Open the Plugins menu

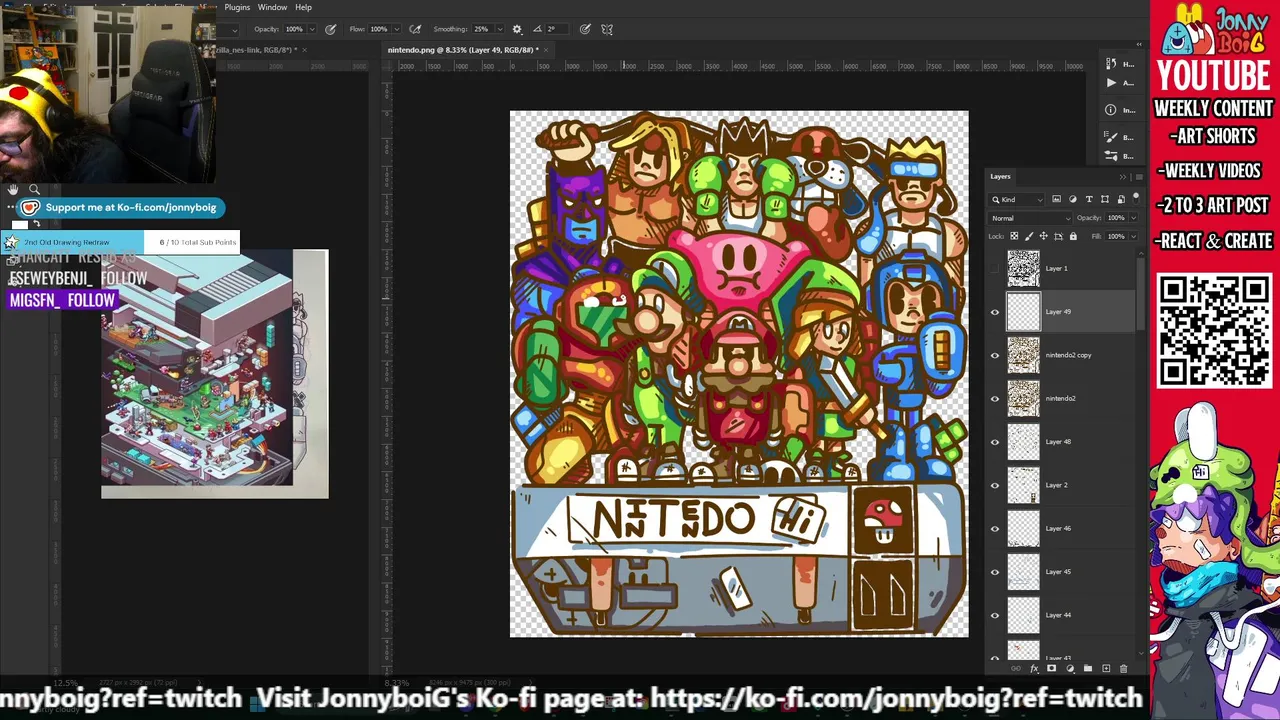coord(237,7)
